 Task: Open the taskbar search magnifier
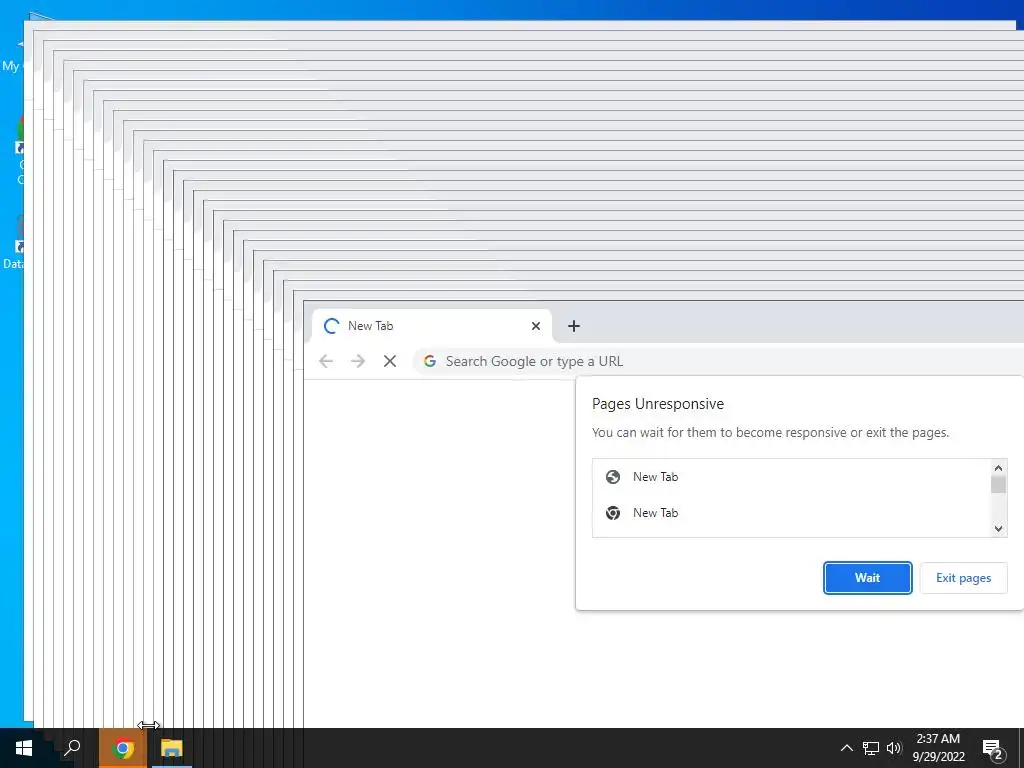pyautogui.click(x=72, y=748)
